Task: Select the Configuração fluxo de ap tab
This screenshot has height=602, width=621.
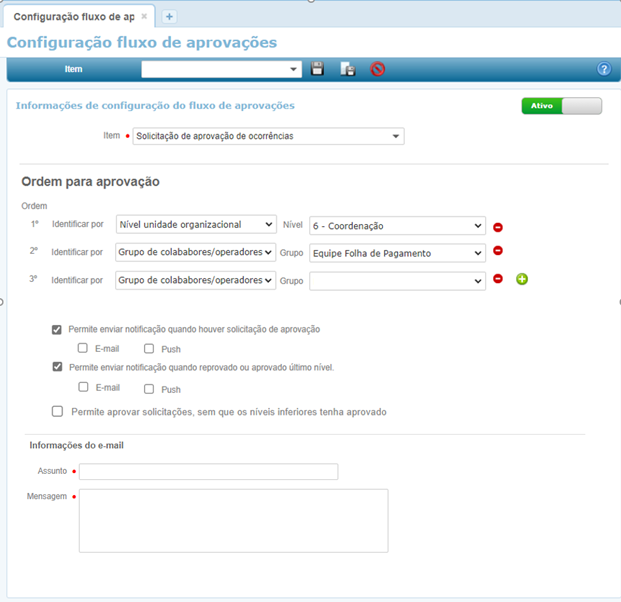Action: (x=73, y=16)
